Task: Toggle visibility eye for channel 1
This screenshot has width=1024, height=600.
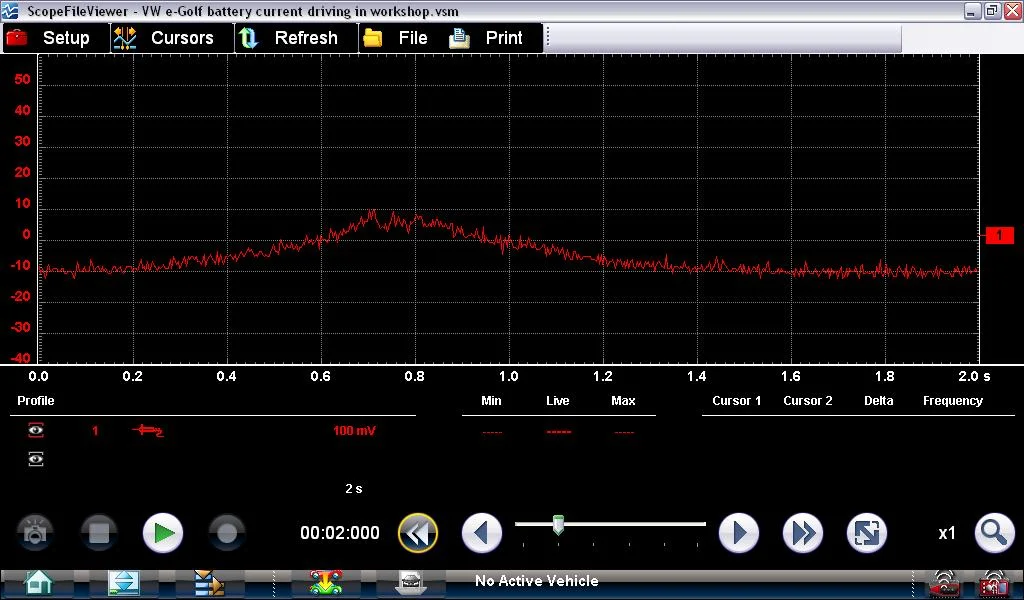Action: pos(36,430)
